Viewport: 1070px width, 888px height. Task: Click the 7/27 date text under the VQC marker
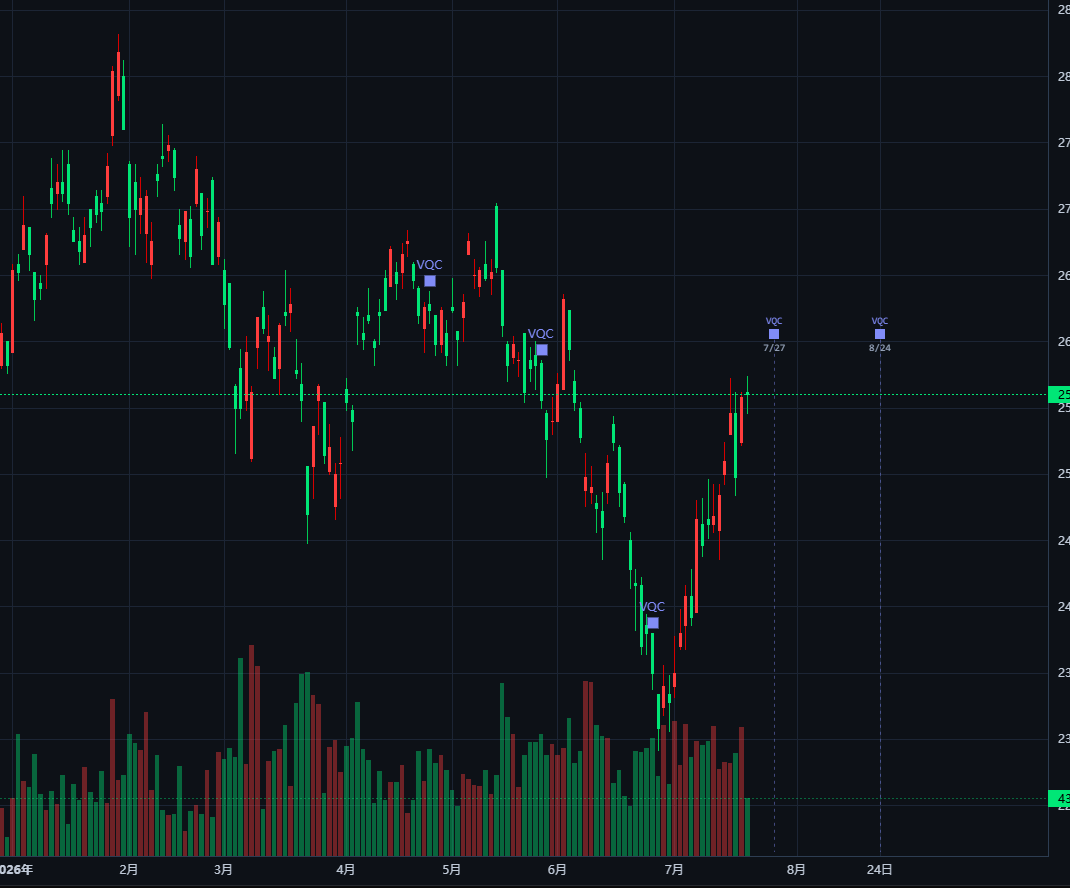tap(774, 348)
